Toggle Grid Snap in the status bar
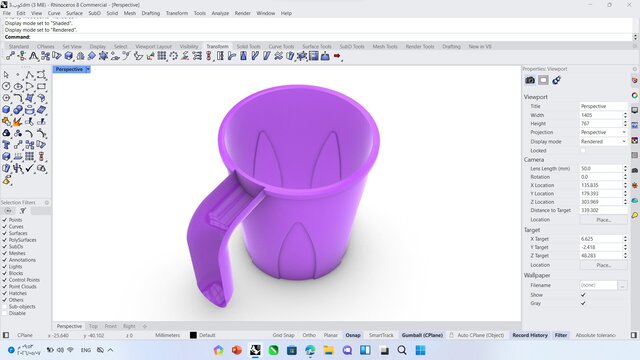Image resolution: width=640 pixels, height=360 pixels. pos(283,335)
